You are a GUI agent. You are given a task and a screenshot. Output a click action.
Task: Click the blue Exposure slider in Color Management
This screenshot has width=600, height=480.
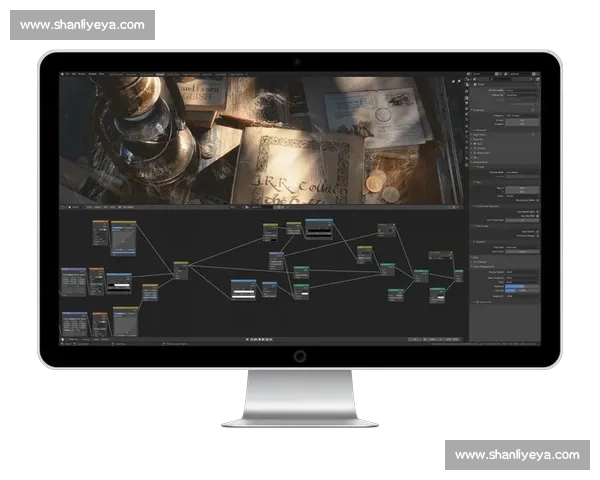click(x=519, y=287)
